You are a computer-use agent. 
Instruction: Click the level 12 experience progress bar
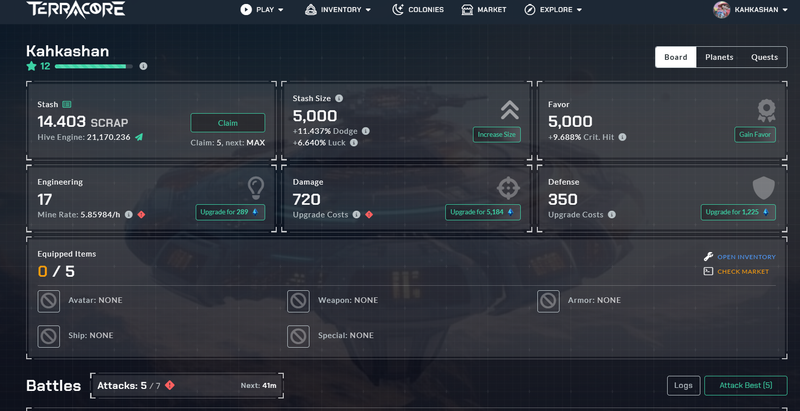pos(93,66)
